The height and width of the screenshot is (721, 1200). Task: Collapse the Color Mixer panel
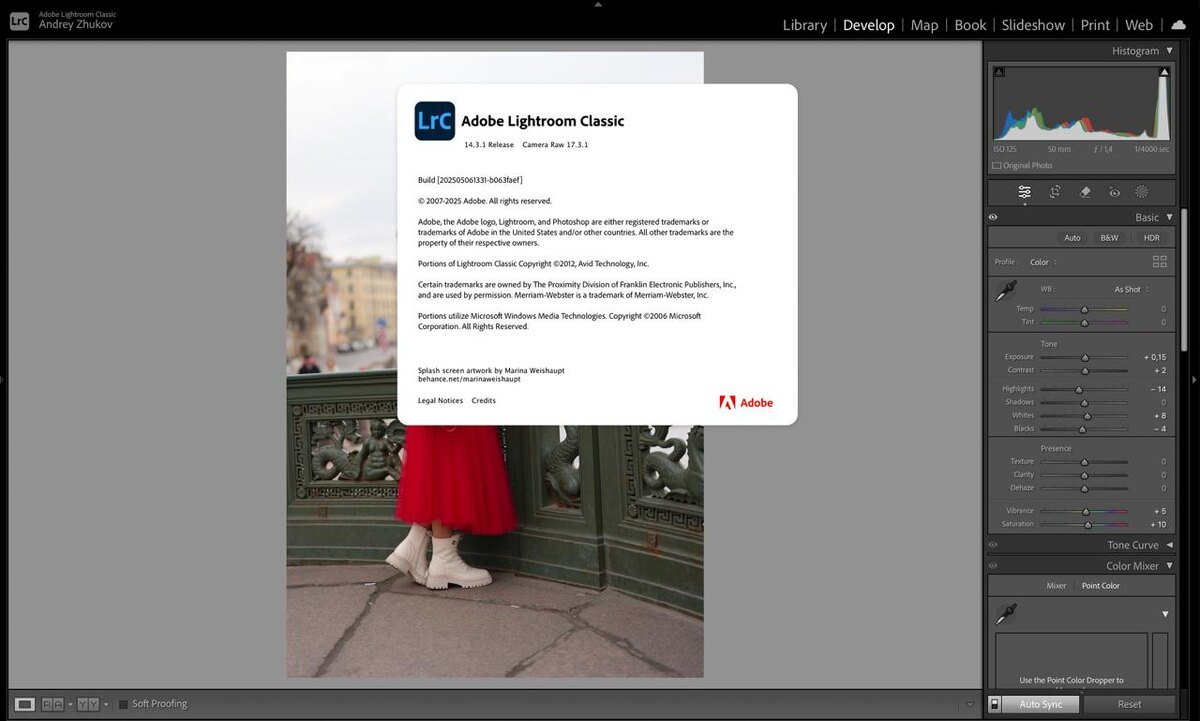click(1170, 566)
